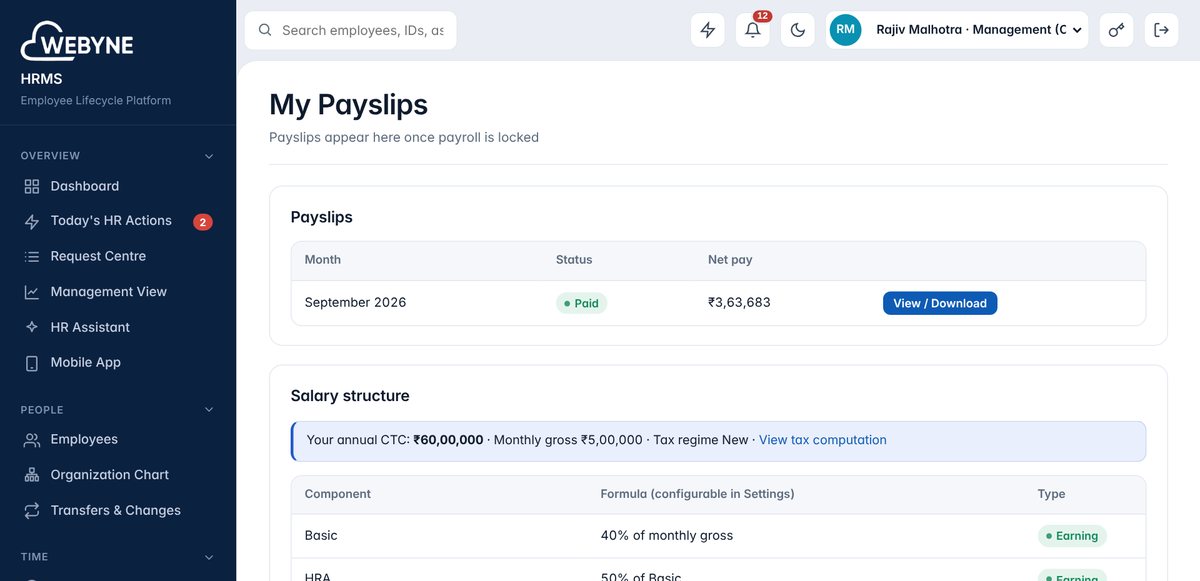Click the annual CTC ₹60,00,000 value
Screen dimensions: 1200x581
tap(448, 440)
